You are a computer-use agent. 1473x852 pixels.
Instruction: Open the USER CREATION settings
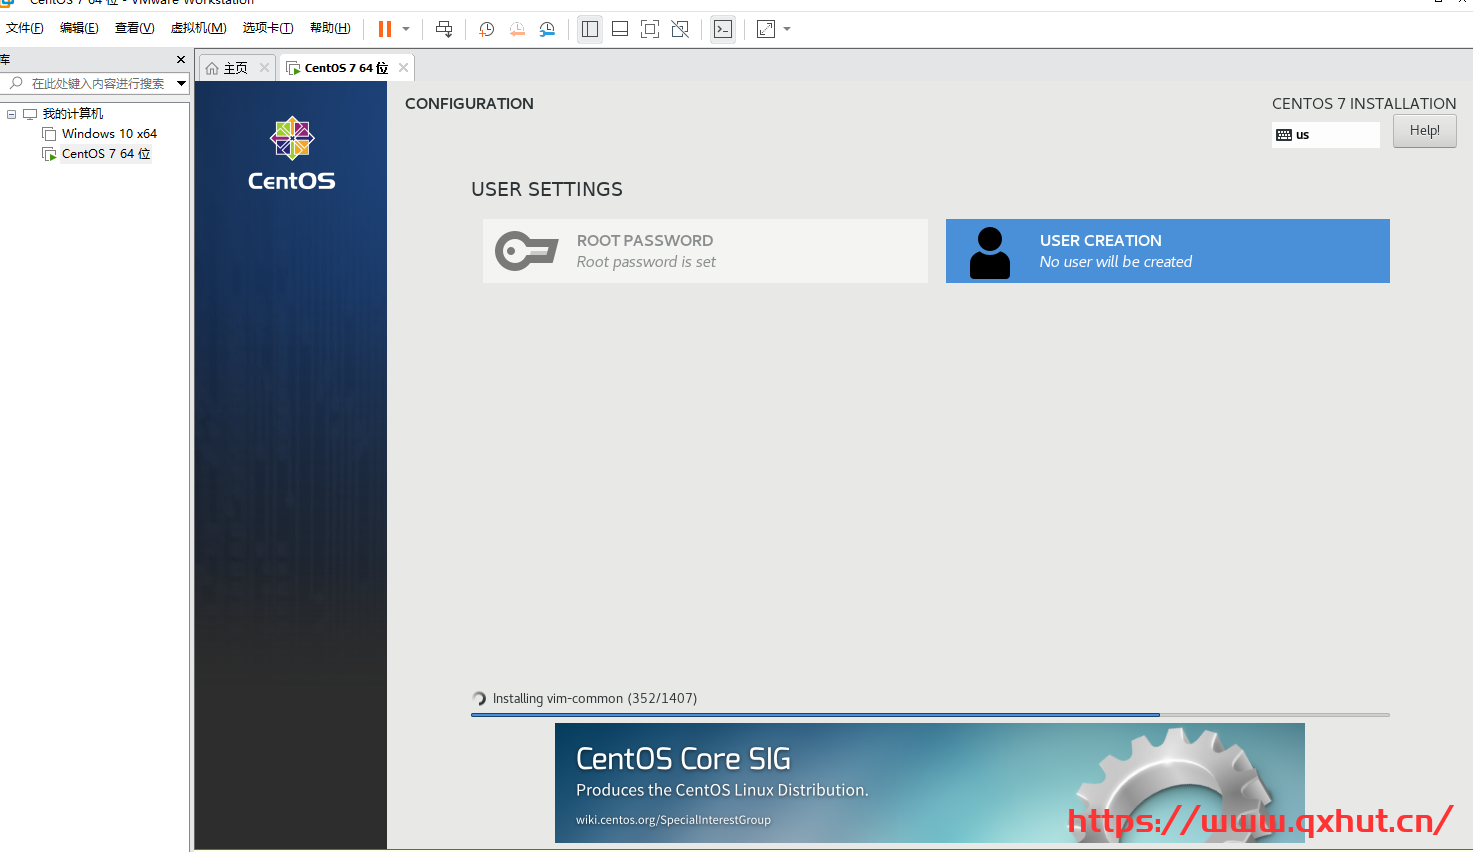click(1167, 251)
